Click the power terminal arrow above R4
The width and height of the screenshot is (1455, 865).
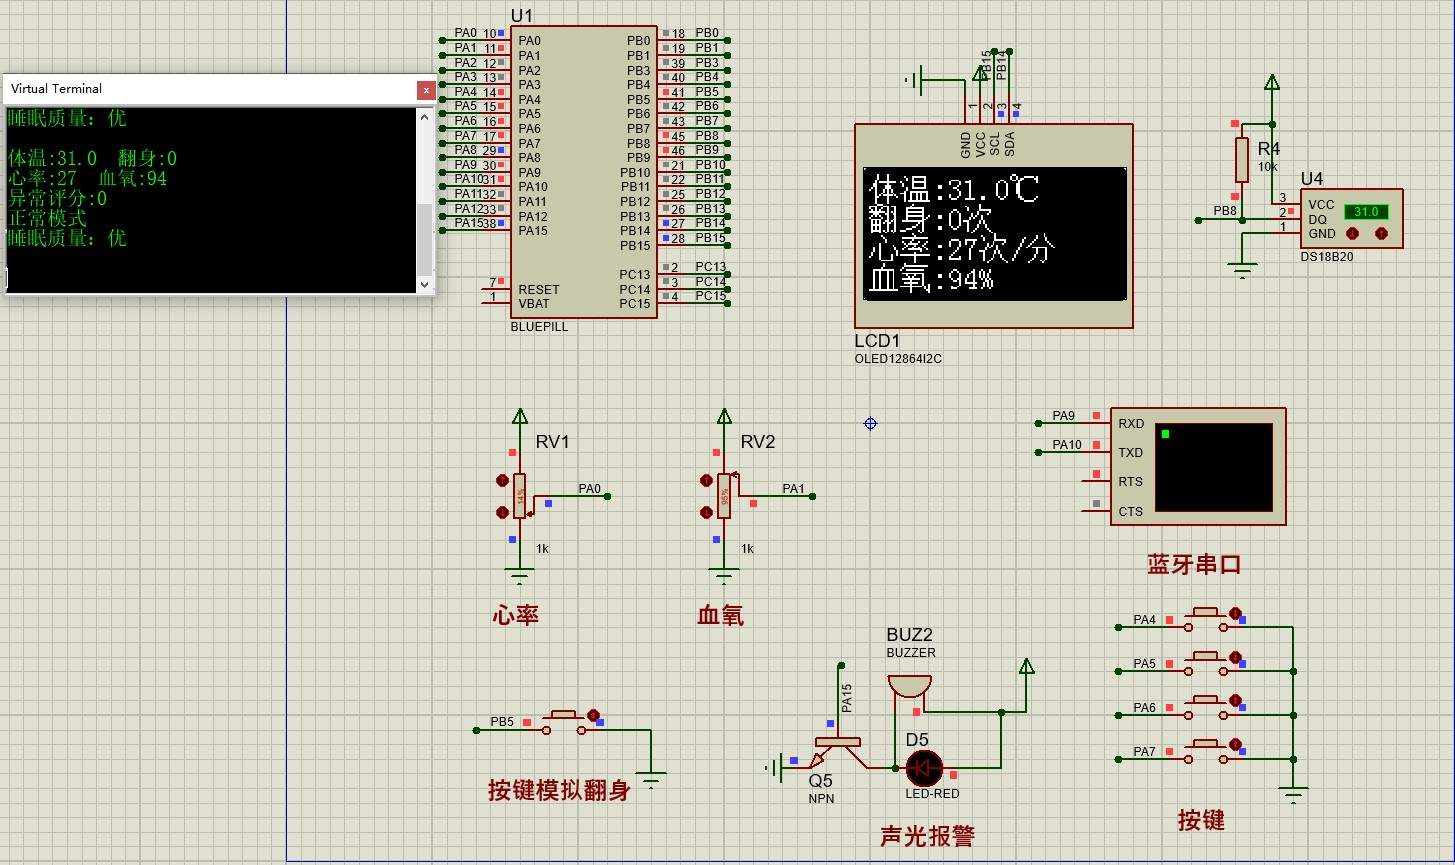1271,82
